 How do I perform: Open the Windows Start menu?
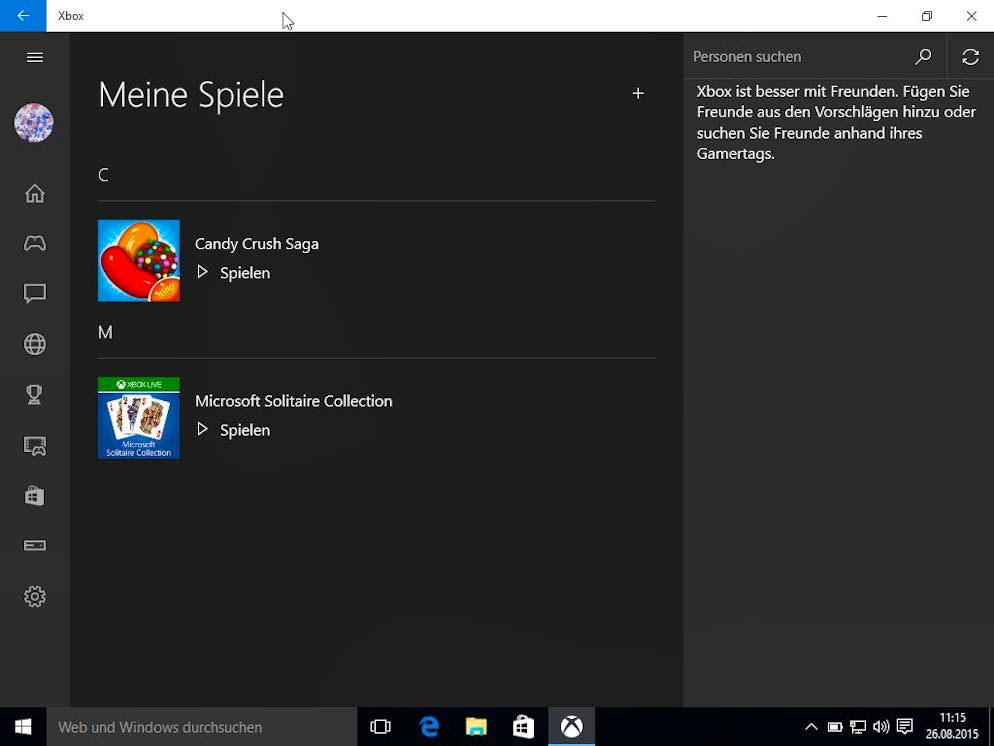(23, 727)
